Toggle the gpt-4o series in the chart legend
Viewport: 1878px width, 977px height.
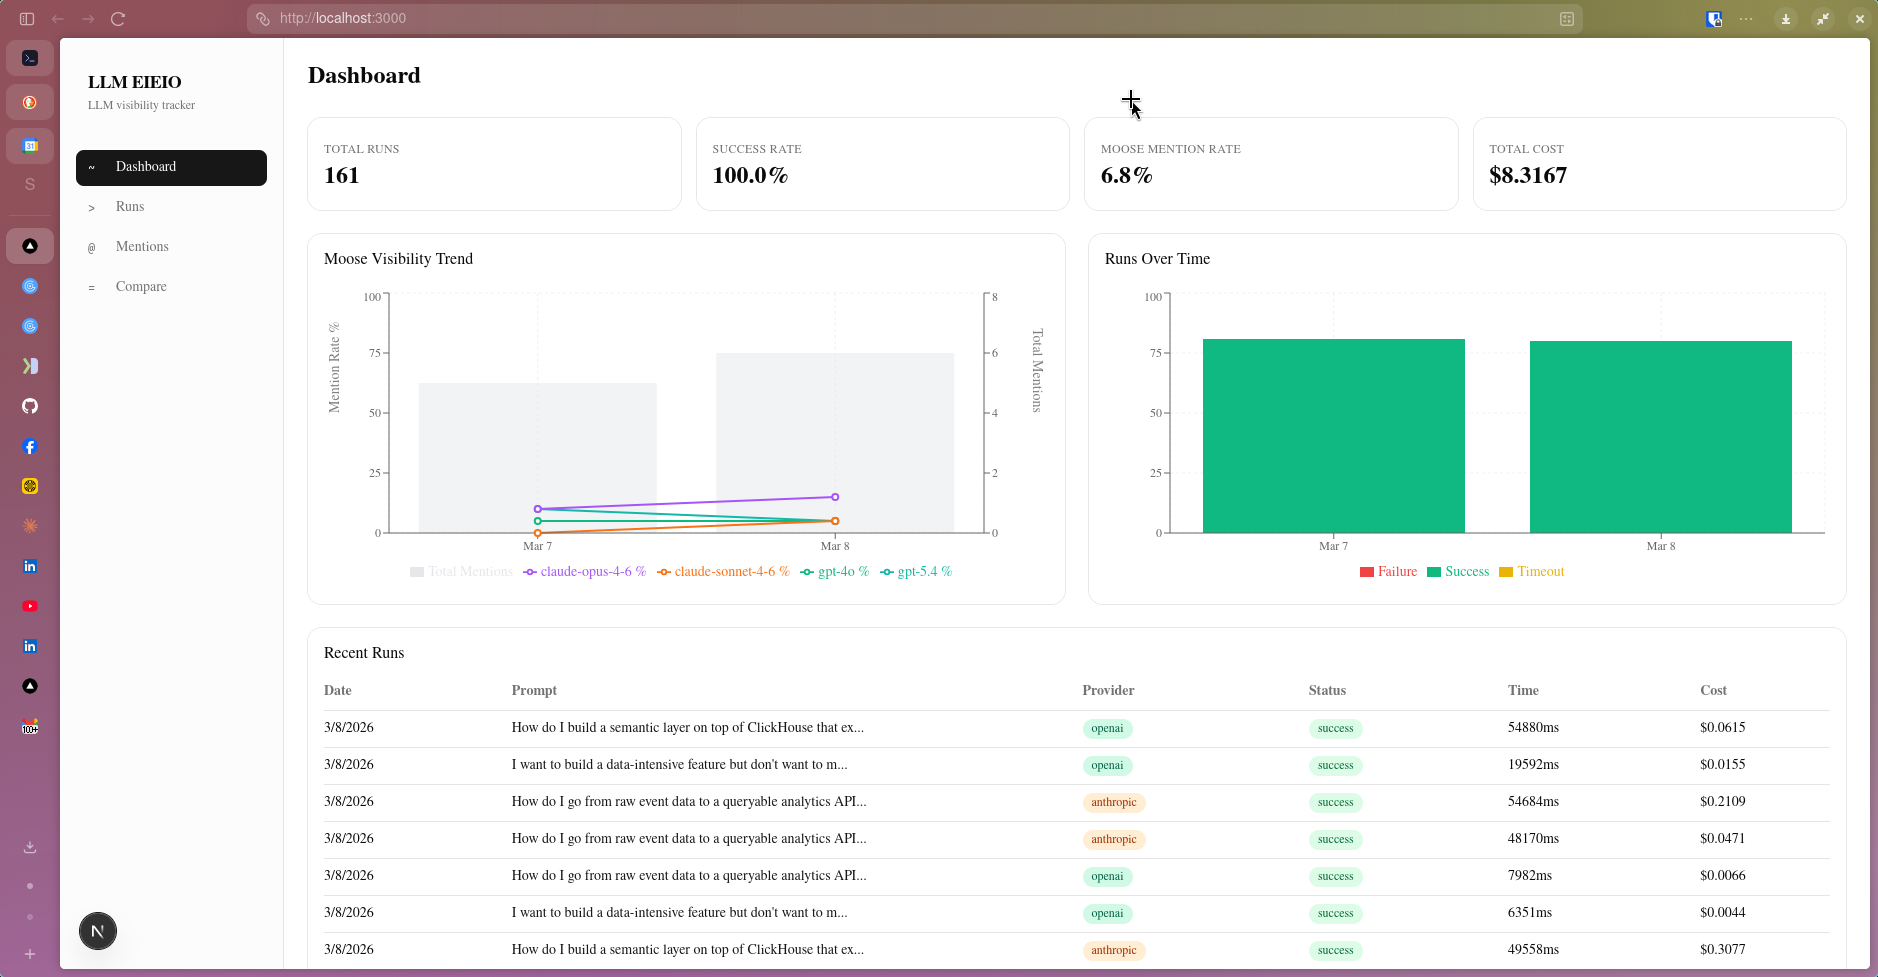click(x=835, y=571)
